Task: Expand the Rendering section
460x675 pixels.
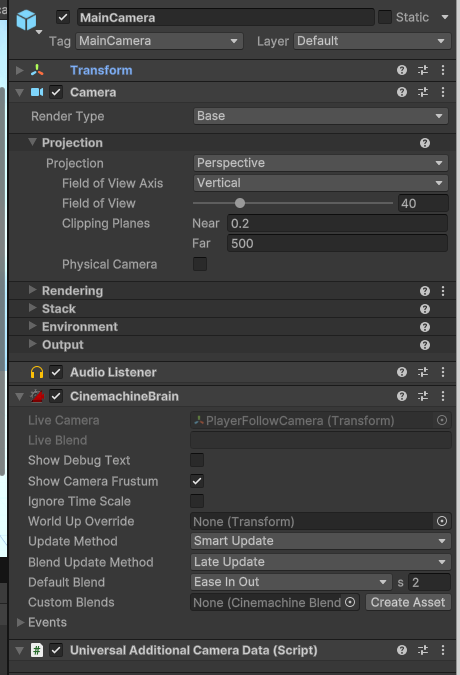Action: pos(32,290)
